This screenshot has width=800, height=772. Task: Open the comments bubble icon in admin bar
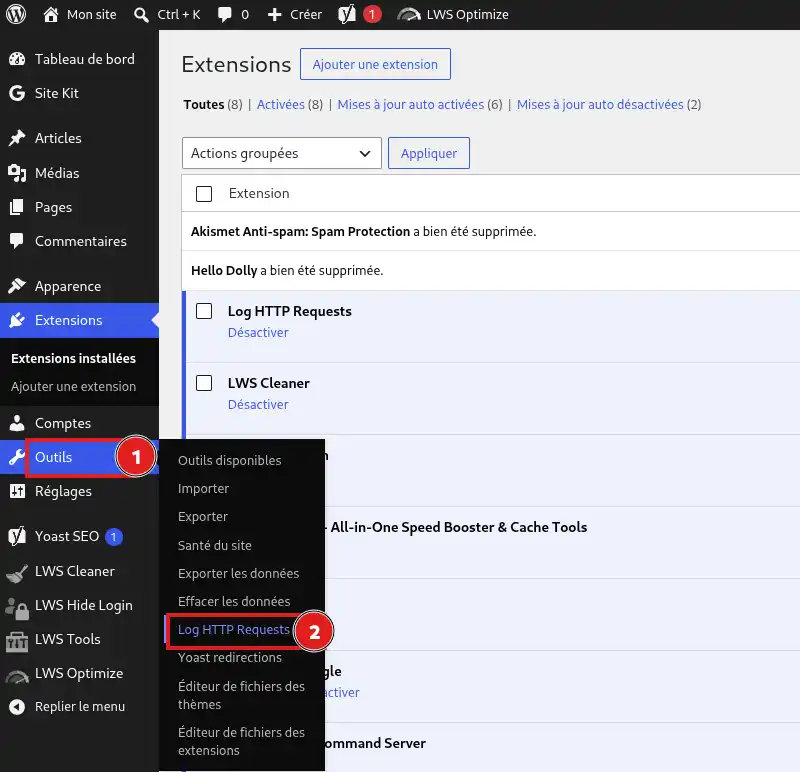[224, 14]
